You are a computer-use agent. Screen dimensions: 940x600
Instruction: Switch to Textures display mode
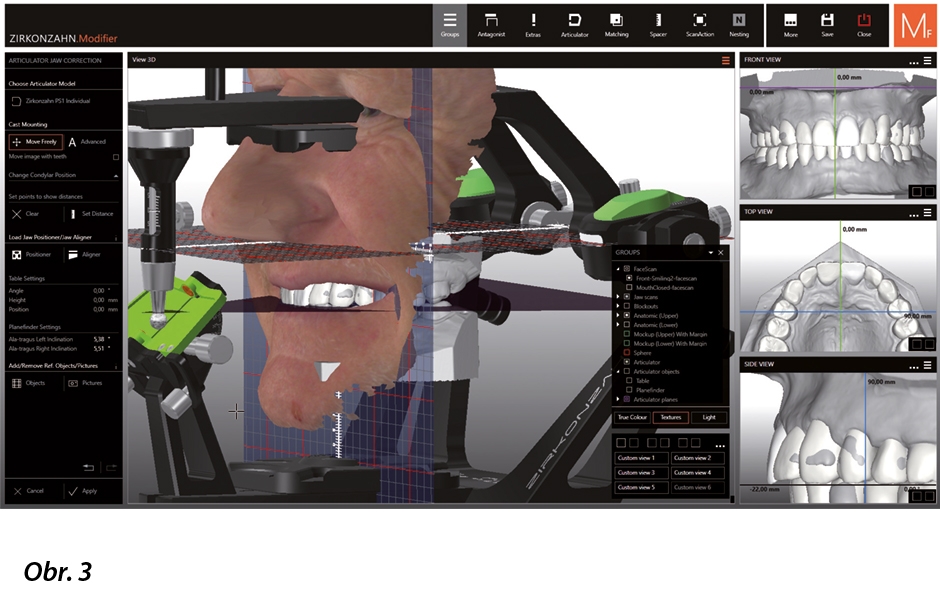670,418
